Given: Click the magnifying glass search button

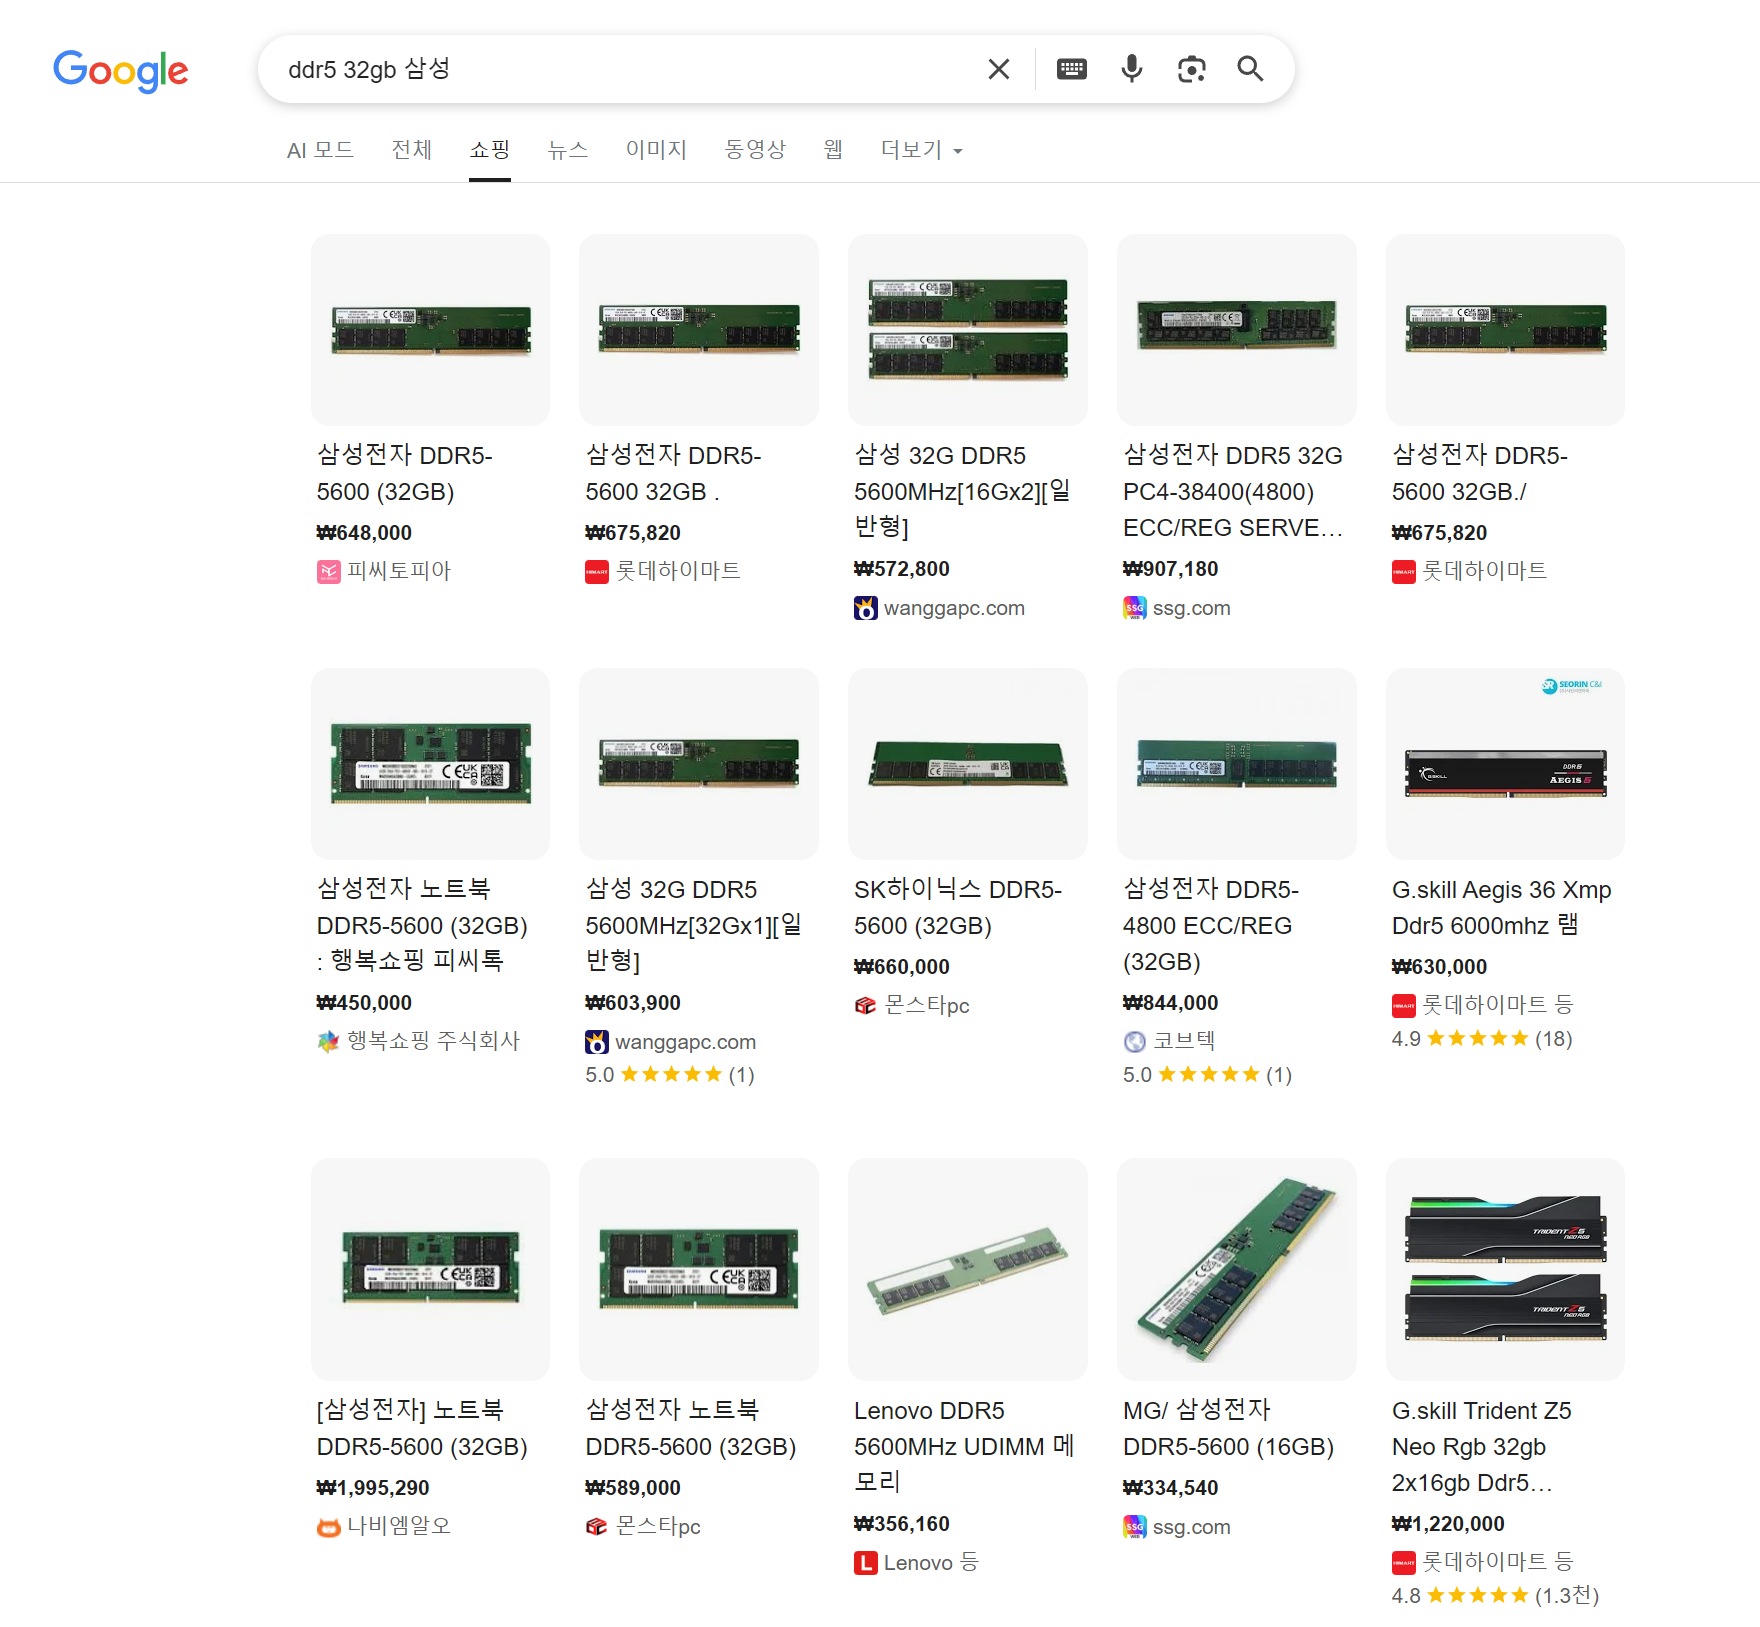Looking at the screenshot, I should point(1250,69).
